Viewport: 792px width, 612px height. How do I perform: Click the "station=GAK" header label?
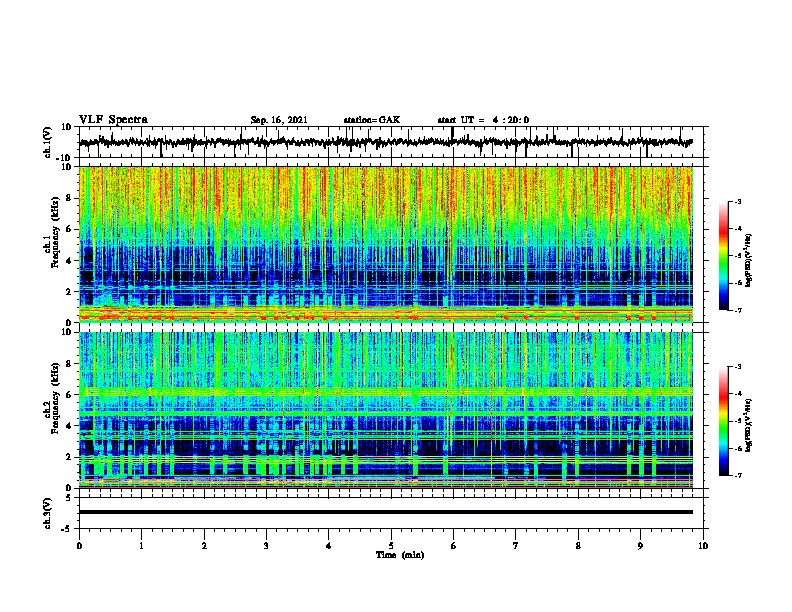(x=372, y=120)
